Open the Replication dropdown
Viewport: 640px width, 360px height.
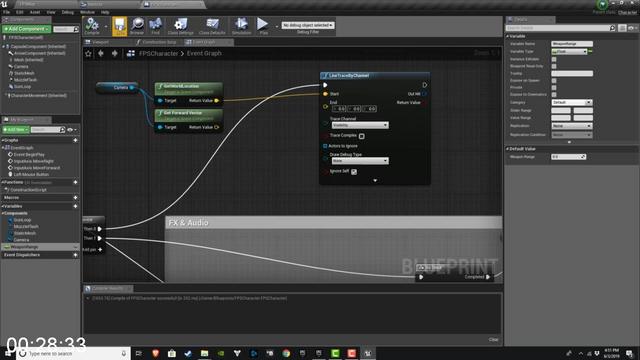pos(571,126)
